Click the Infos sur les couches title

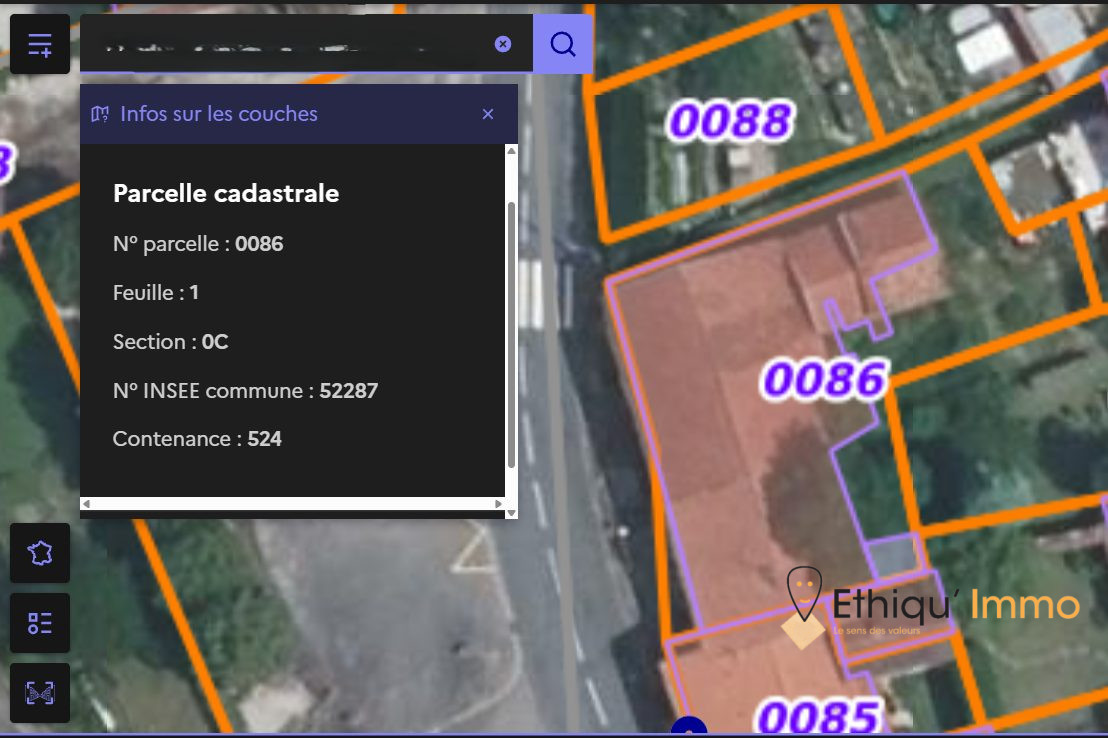219,114
